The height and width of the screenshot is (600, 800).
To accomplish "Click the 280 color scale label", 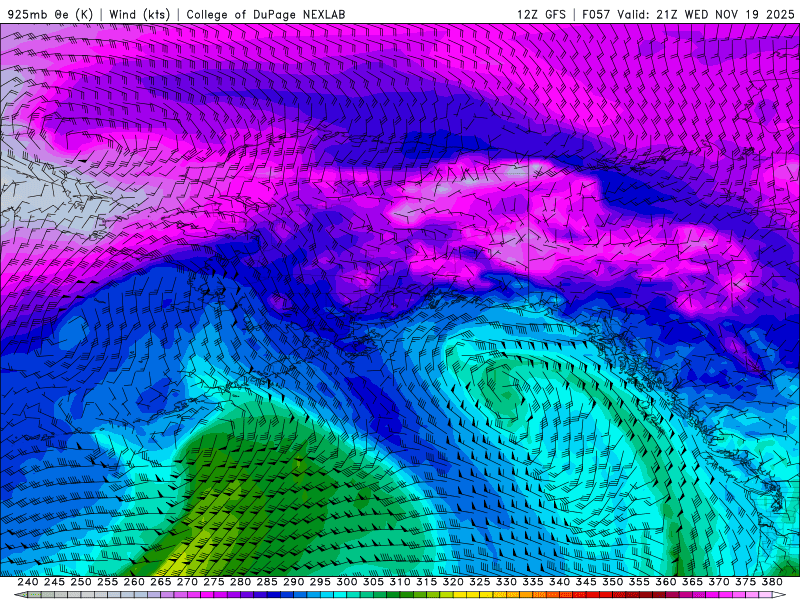I will (240, 582).
